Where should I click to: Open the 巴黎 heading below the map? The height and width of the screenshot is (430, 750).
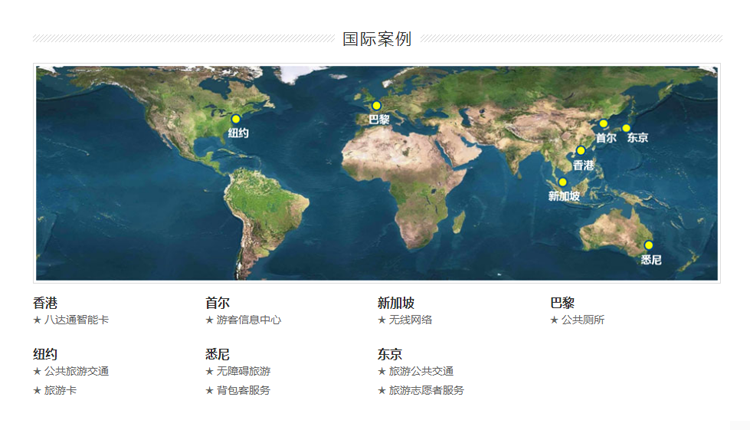point(562,303)
